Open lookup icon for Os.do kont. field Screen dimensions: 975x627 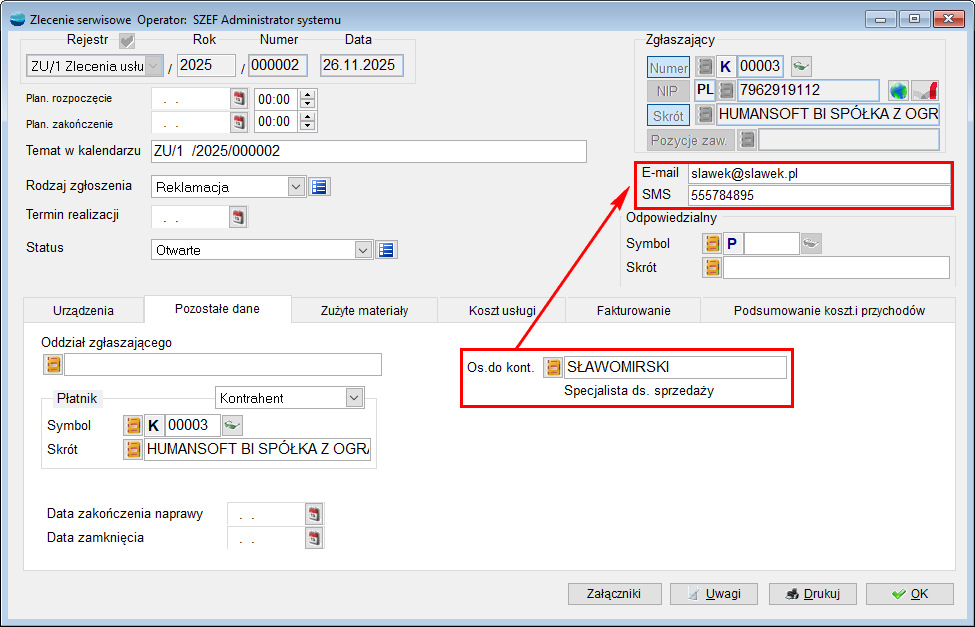click(552, 367)
